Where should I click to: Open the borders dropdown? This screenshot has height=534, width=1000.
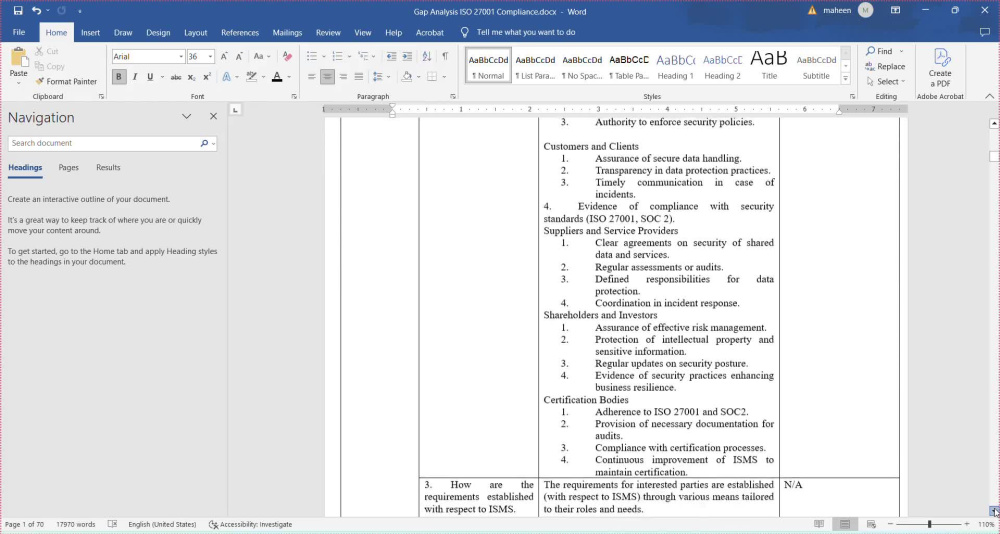pos(444,77)
